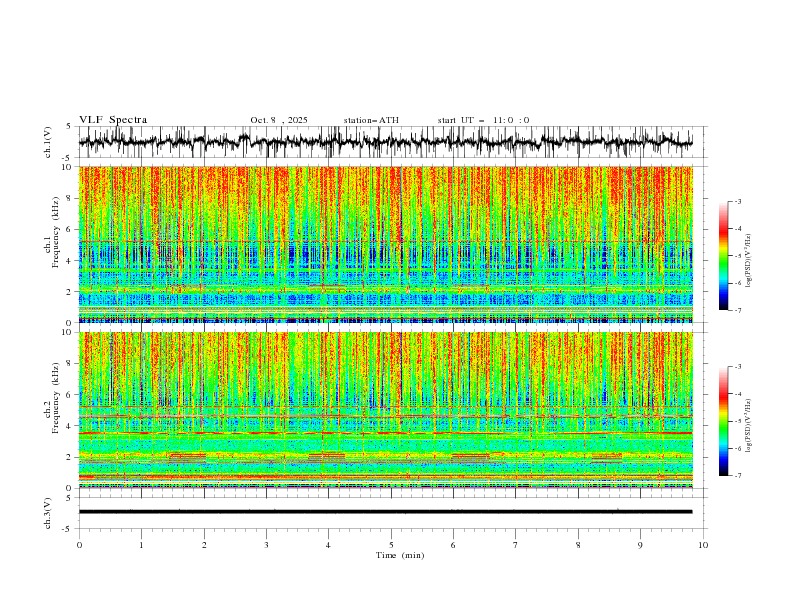
Task: Click the upper color scale bar
Action: pos(723,256)
